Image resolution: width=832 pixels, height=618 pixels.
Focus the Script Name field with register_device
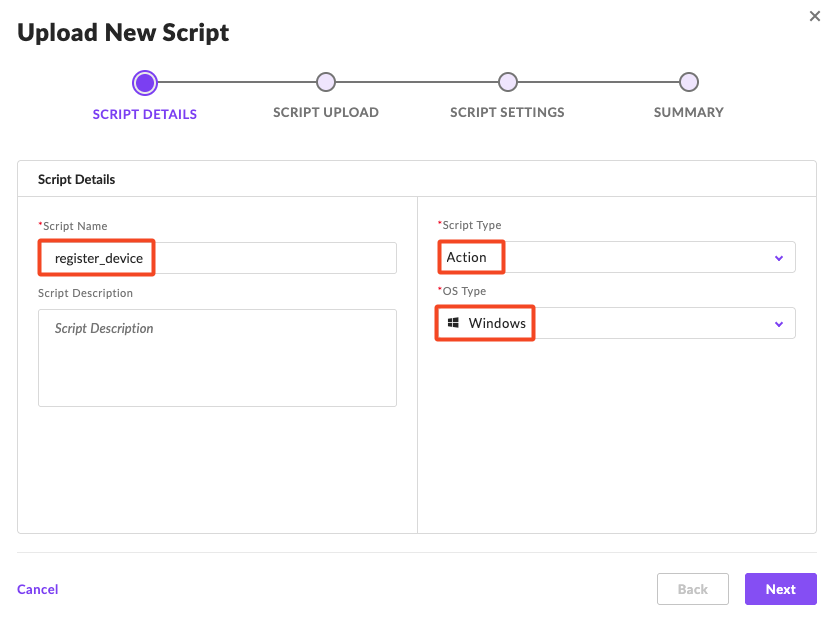pyautogui.click(x=217, y=258)
